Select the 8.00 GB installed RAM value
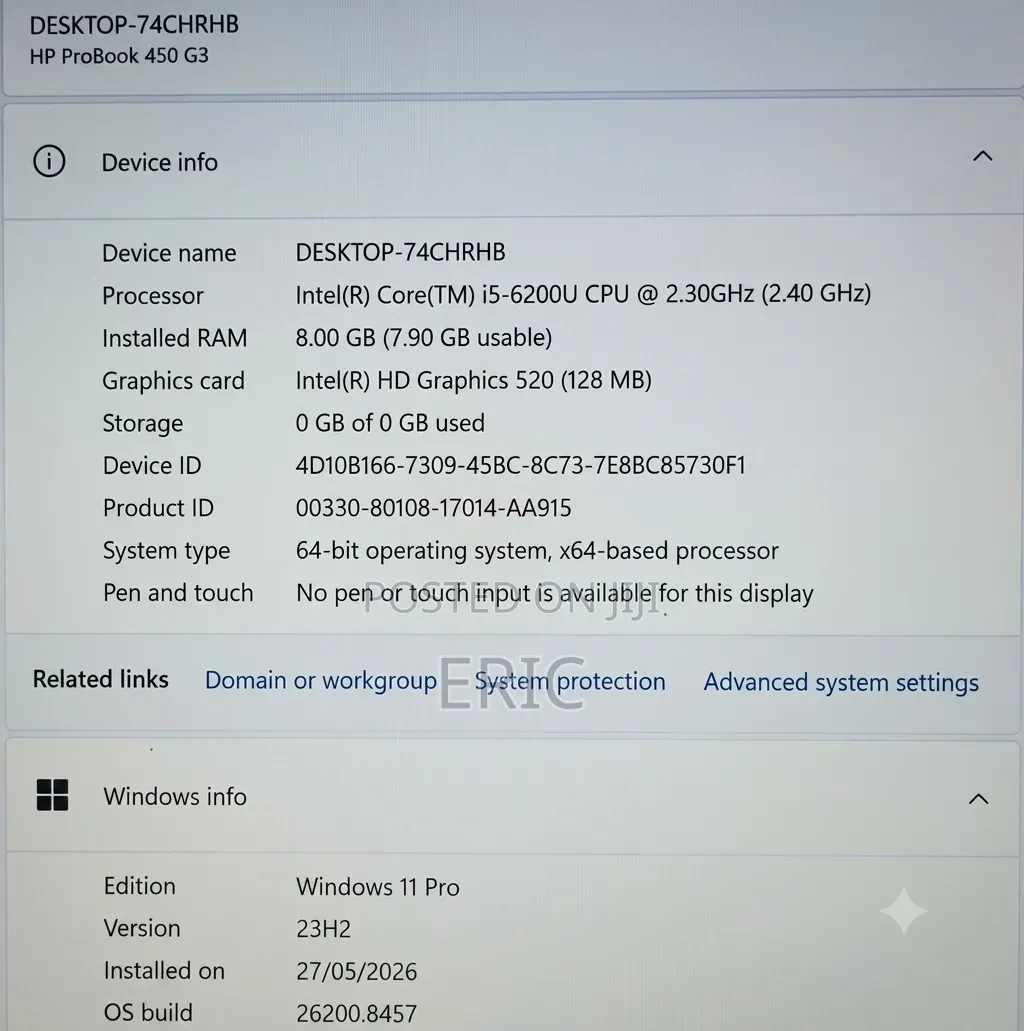Image resolution: width=1024 pixels, height=1031 pixels. 424,337
